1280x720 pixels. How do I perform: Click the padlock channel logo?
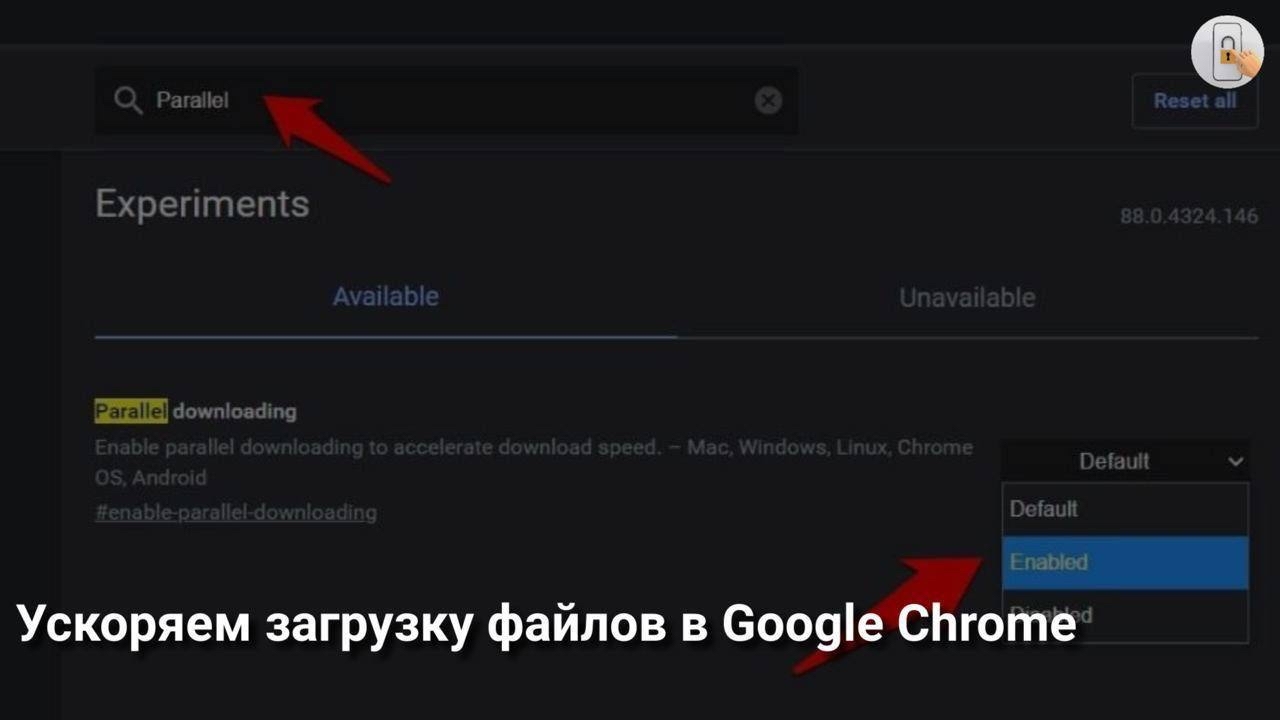(1227, 52)
